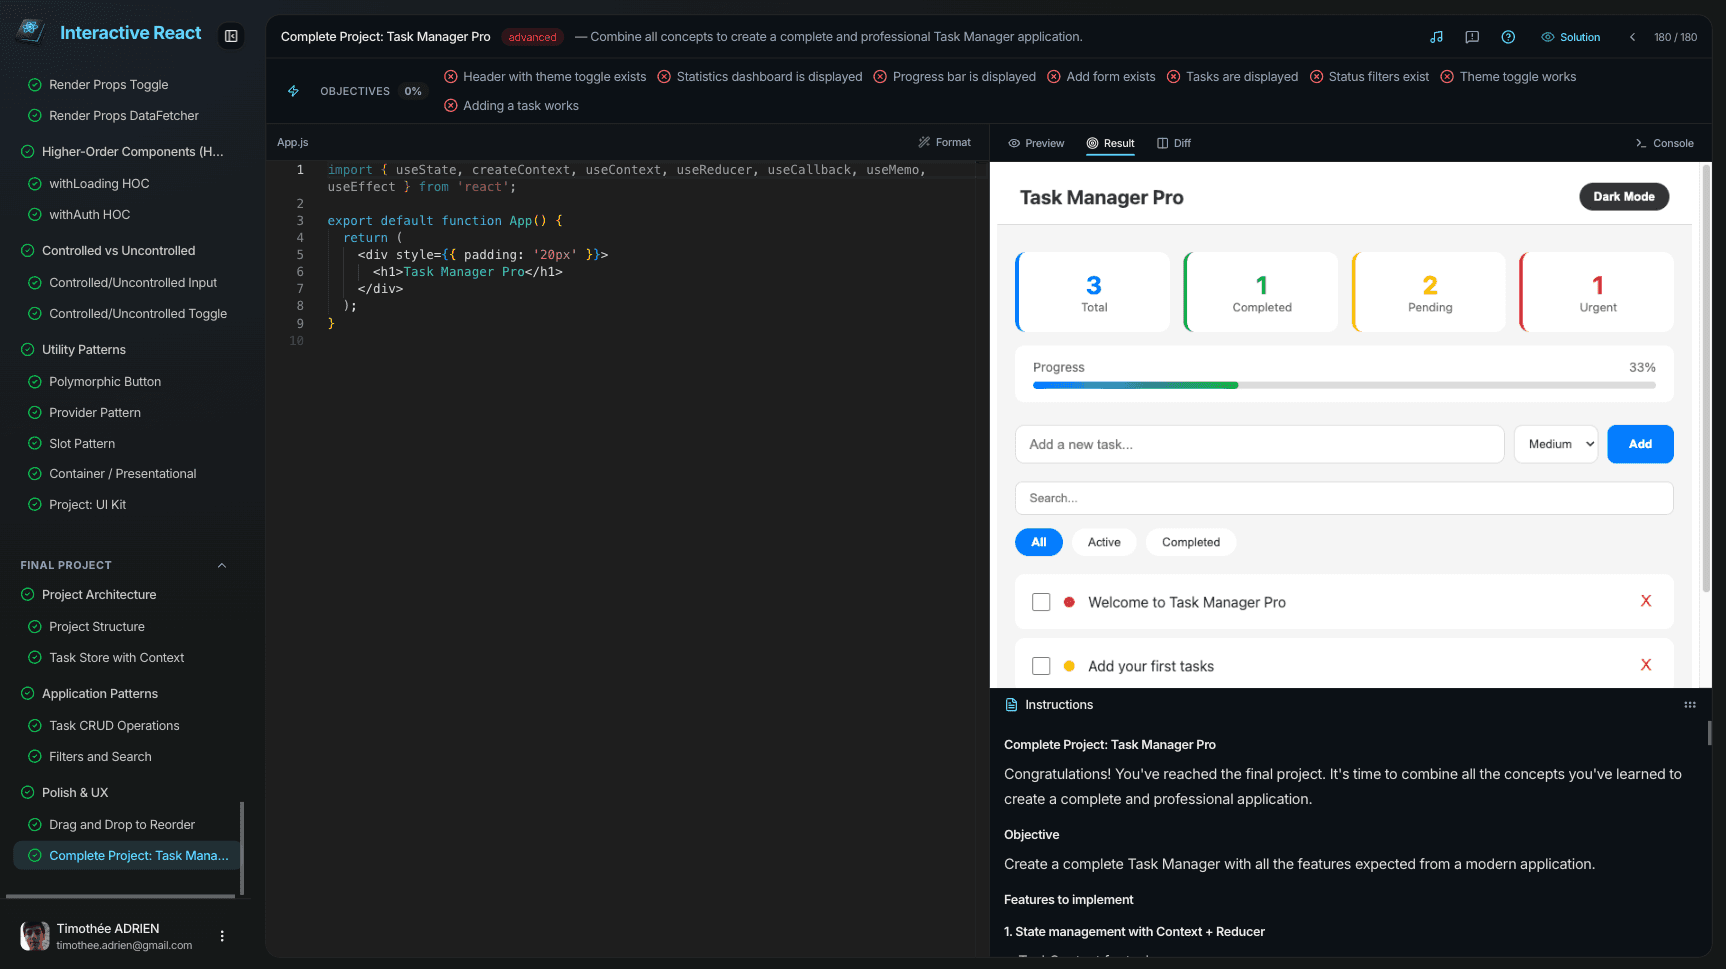The width and height of the screenshot is (1726, 969).
Task: Open the music/sound settings icon
Action: click(1437, 36)
